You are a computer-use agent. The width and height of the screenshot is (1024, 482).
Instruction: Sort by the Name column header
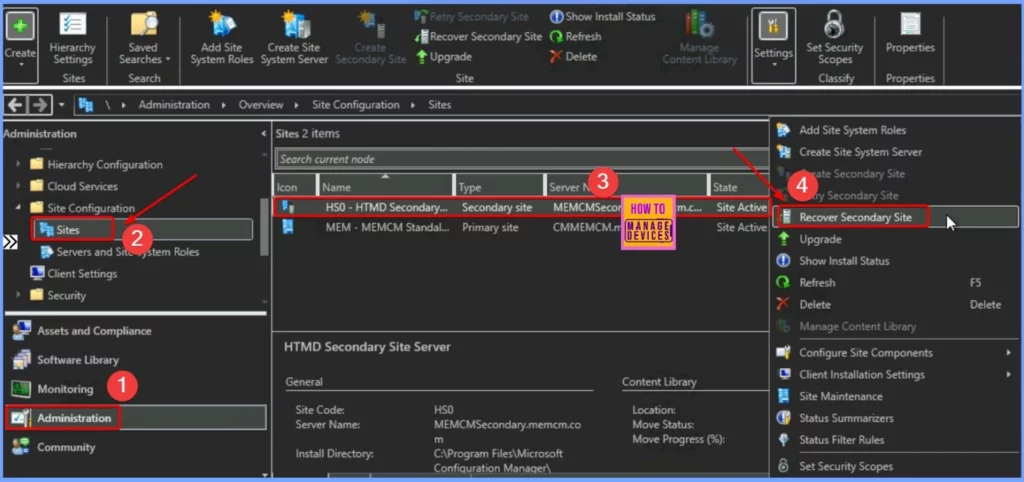385,187
